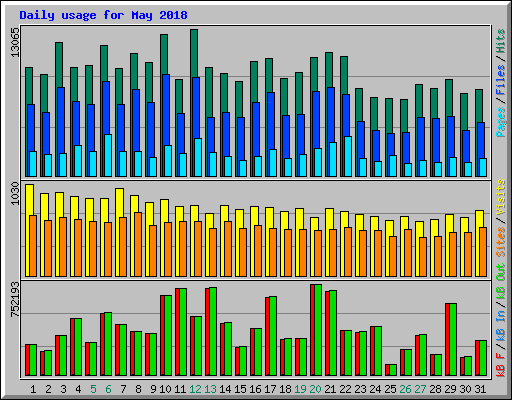Select the orange Sites bar for day 8
The image size is (512, 400).
point(138,244)
